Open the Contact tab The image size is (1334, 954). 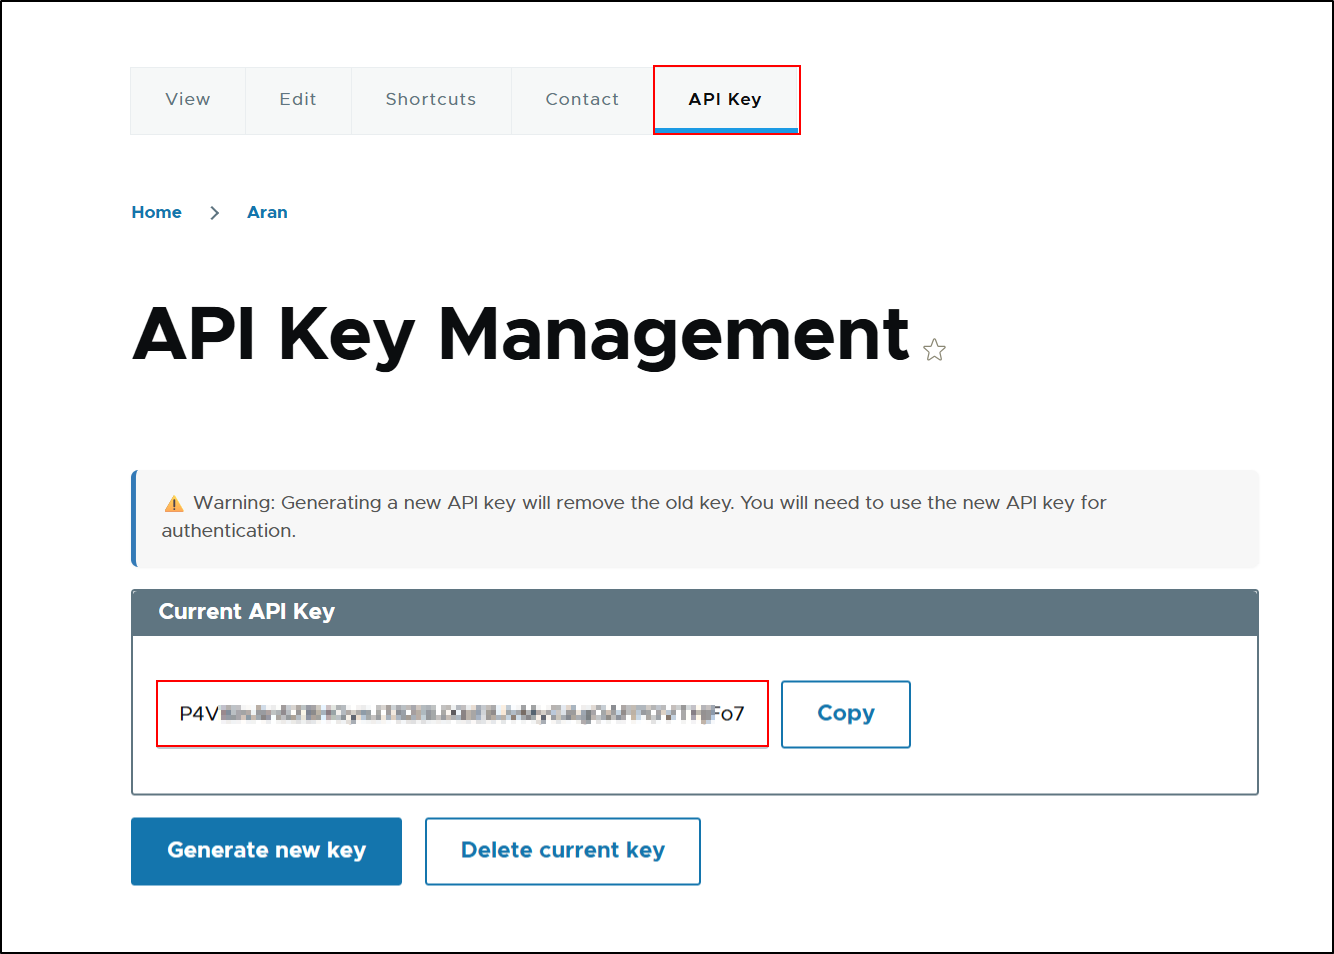[581, 99]
